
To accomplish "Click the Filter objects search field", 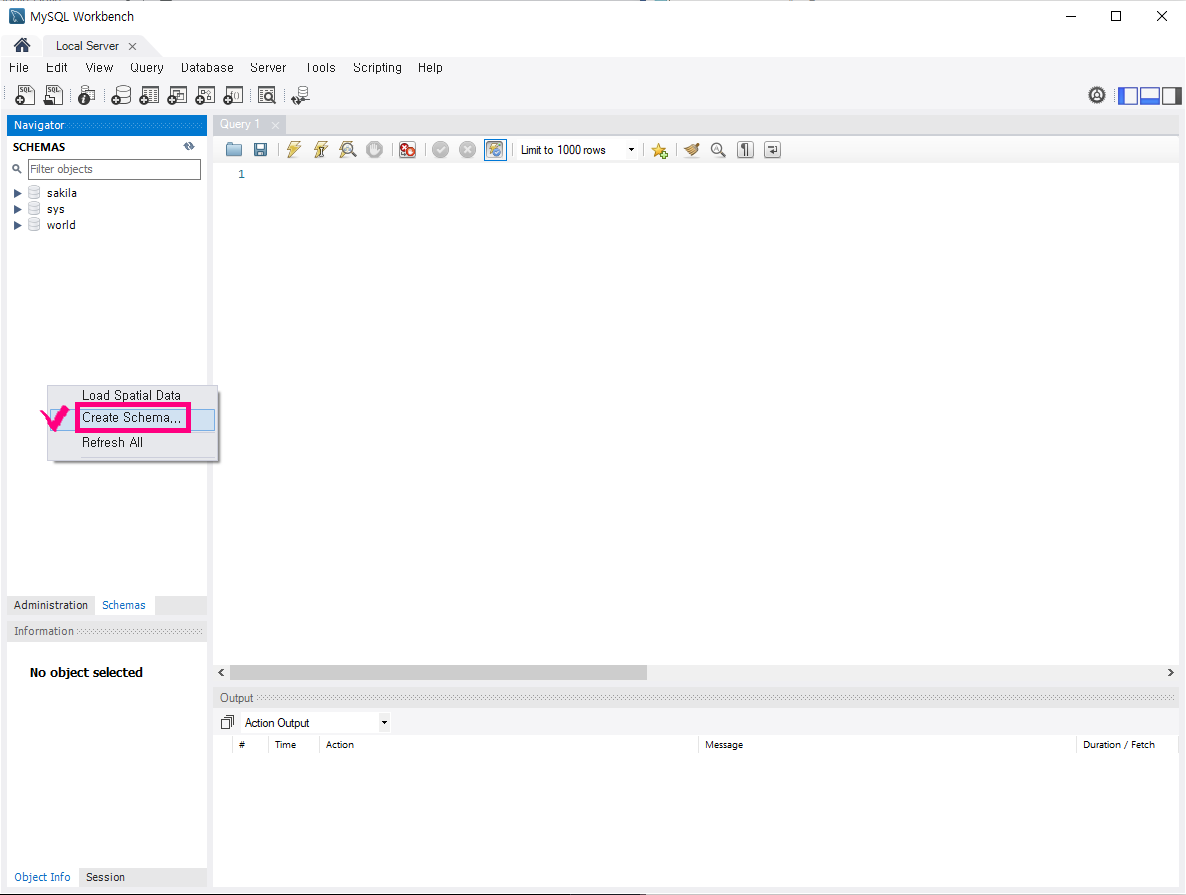I will [114, 169].
